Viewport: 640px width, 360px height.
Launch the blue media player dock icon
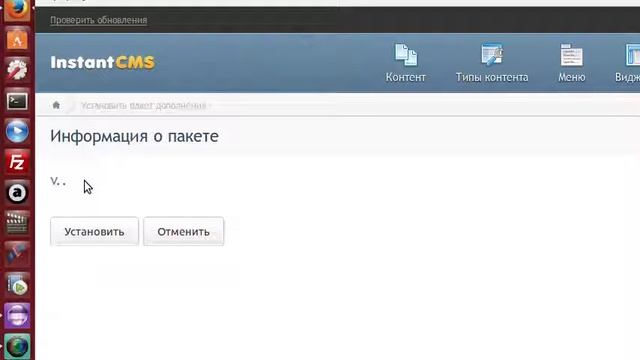coord(17,131)
